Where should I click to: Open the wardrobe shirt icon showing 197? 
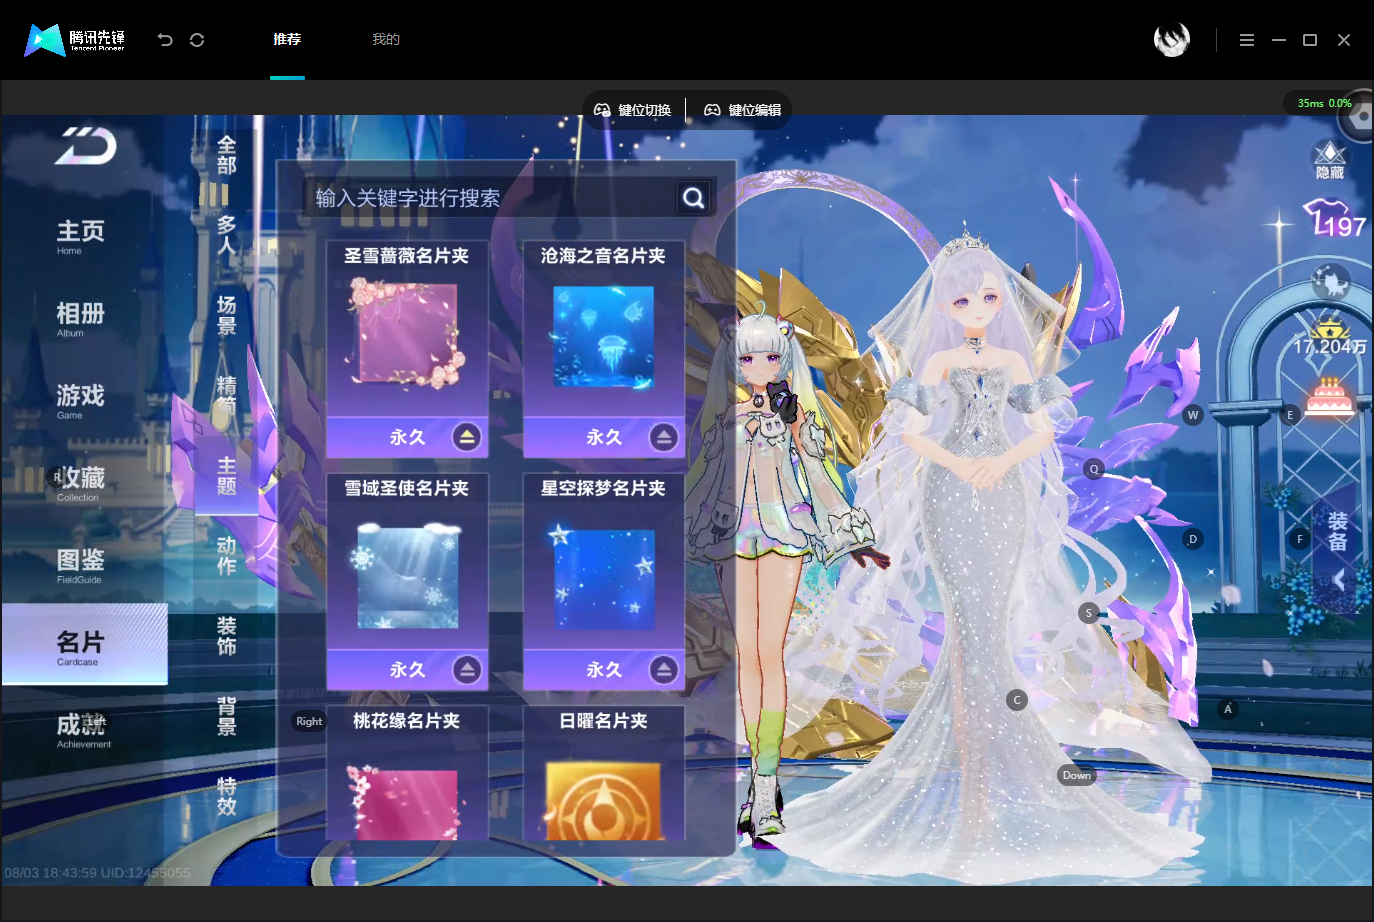[x=1334, y=219]
